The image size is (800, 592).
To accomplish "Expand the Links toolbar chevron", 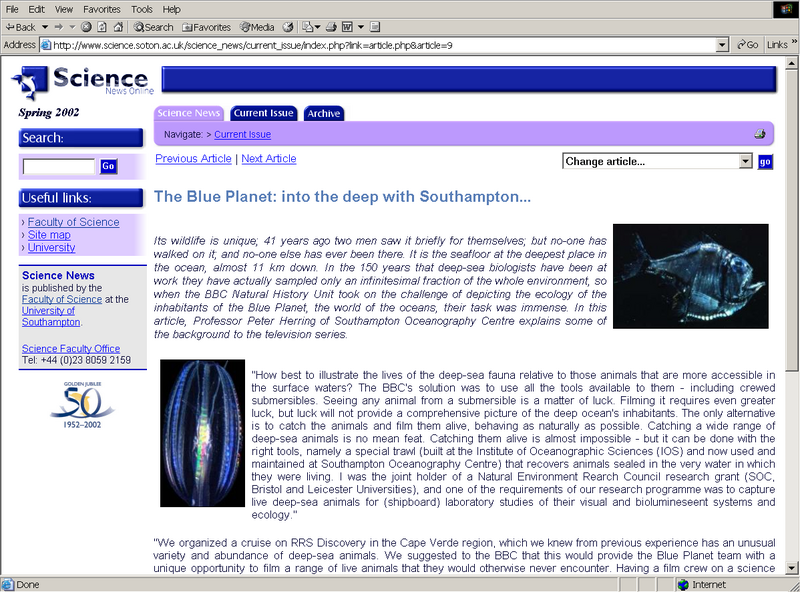I will click(794, 42).
